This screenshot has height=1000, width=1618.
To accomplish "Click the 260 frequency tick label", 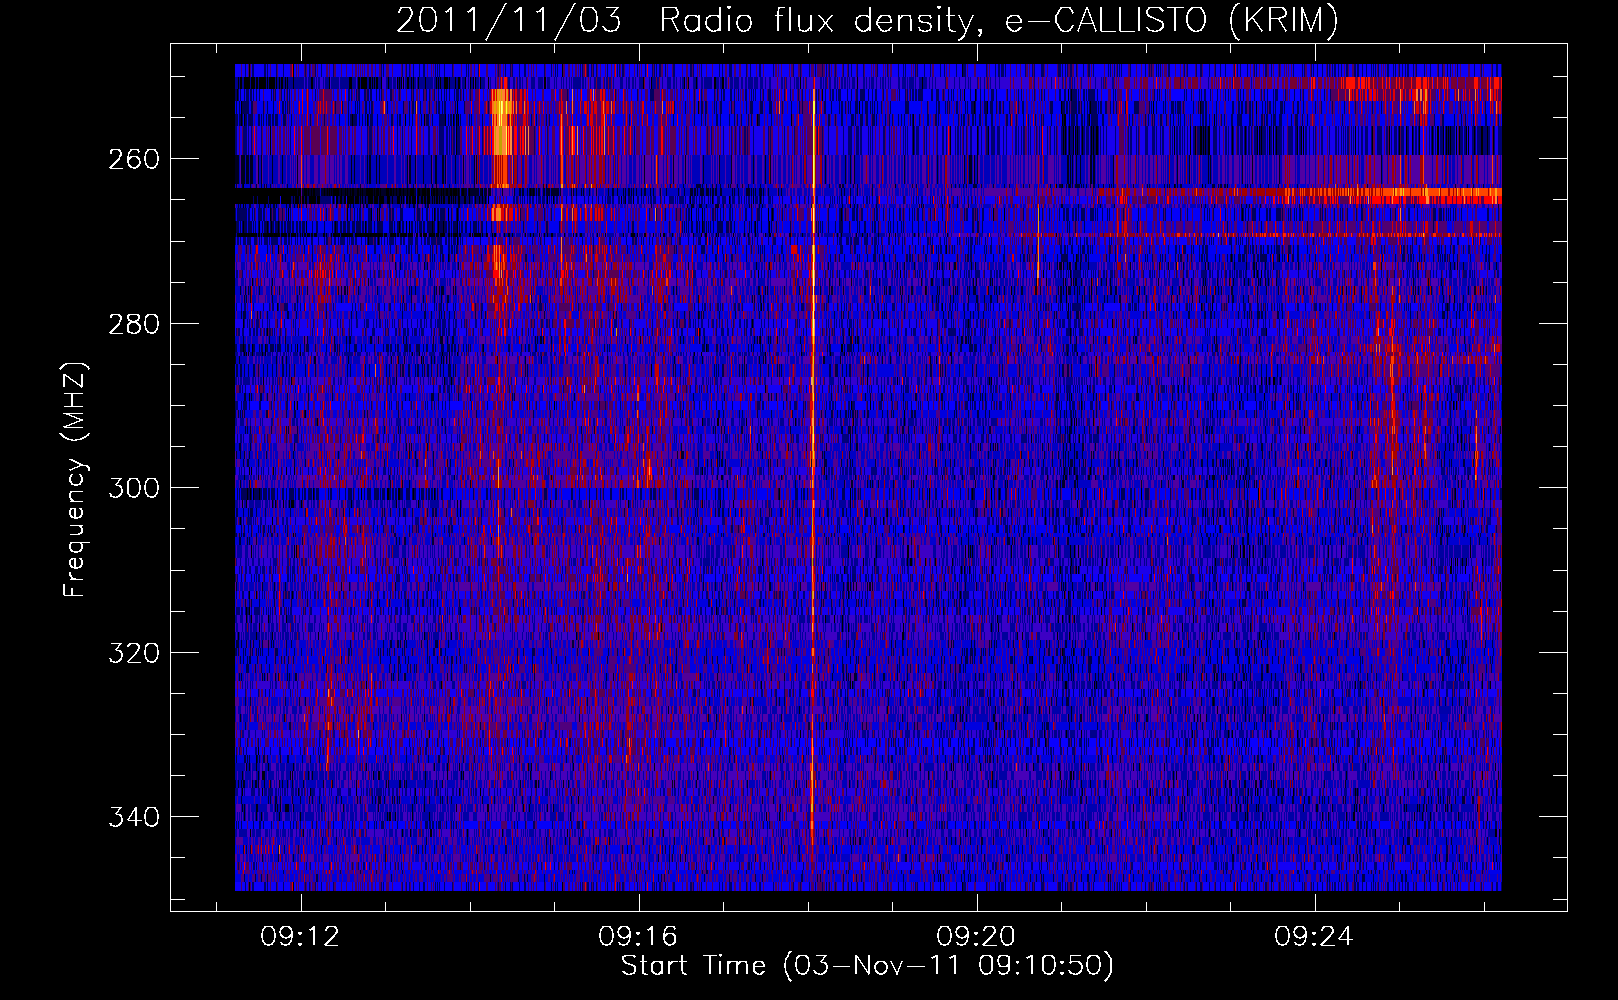I will [x=133, y=159].
